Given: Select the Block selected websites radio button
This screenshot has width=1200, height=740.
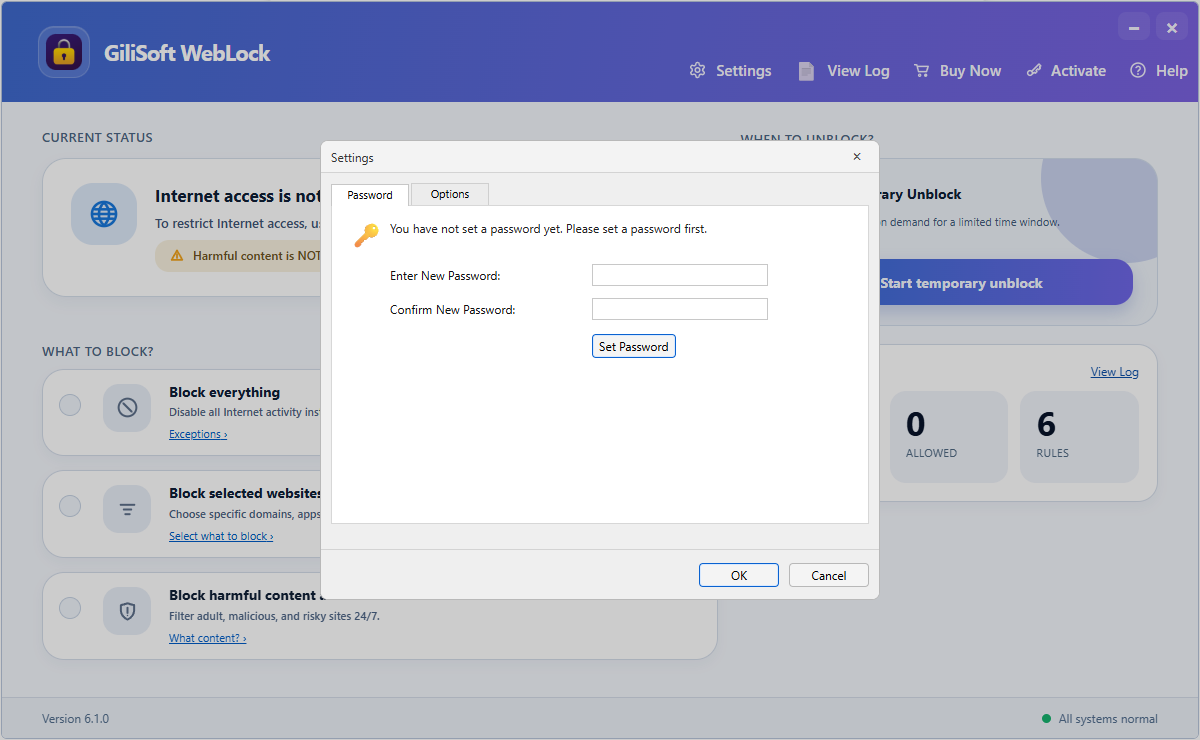Looking at the screenshot, I should click(x=70, y=506).
